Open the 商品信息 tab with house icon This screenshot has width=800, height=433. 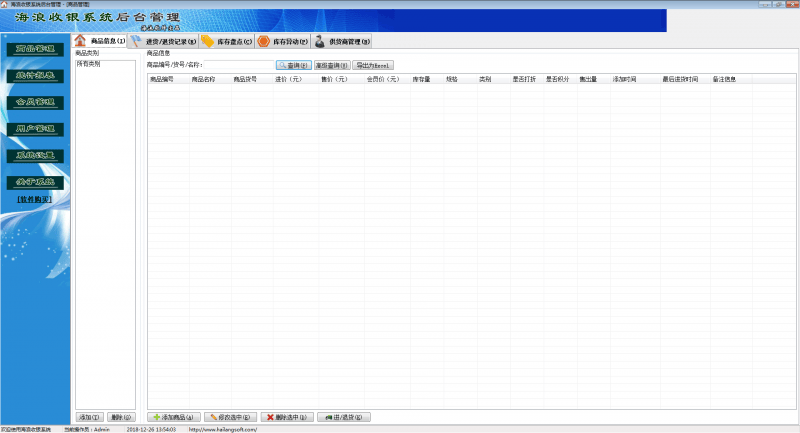click(x=101, y=41)
